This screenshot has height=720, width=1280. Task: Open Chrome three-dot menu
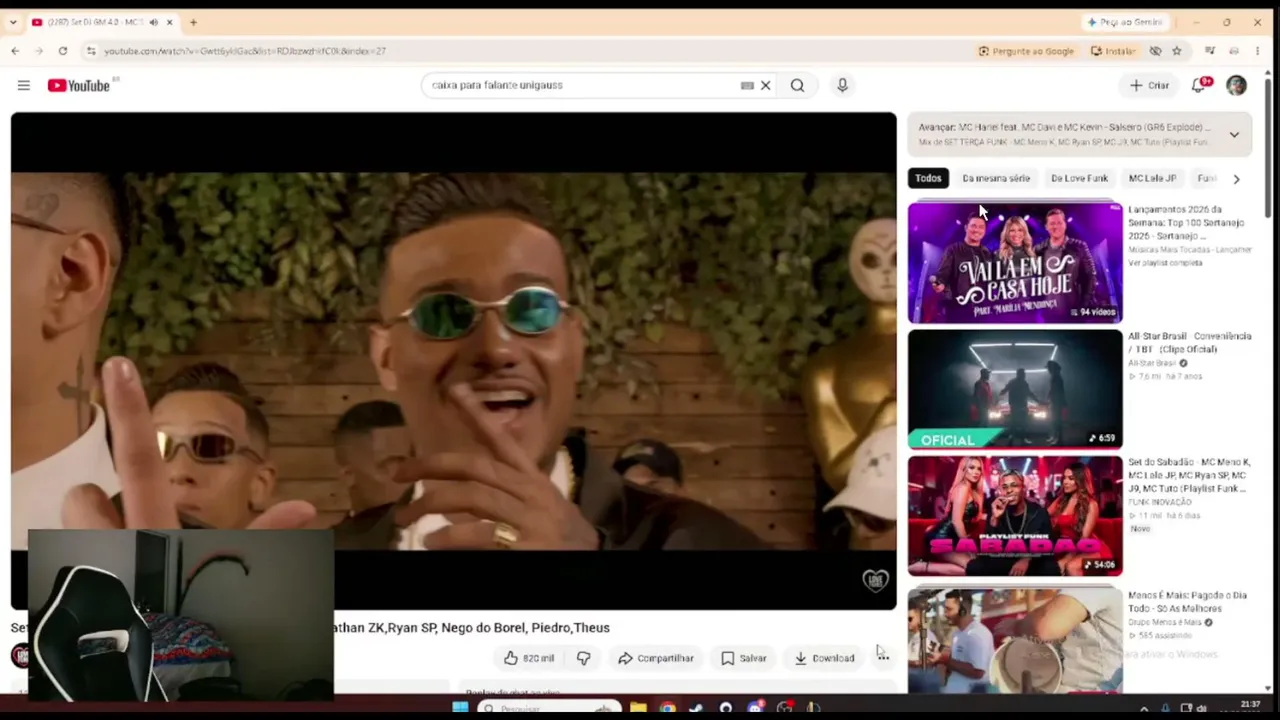[1258, 51]
